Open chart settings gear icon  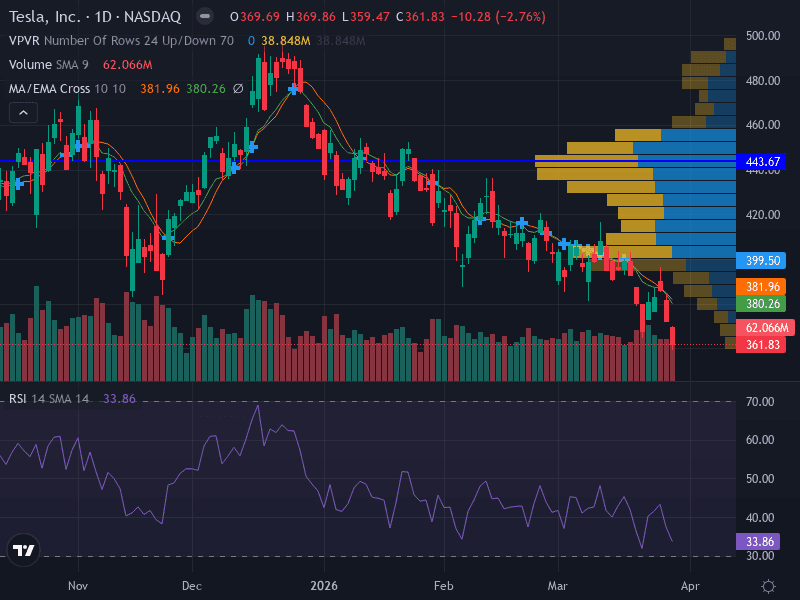768,586
